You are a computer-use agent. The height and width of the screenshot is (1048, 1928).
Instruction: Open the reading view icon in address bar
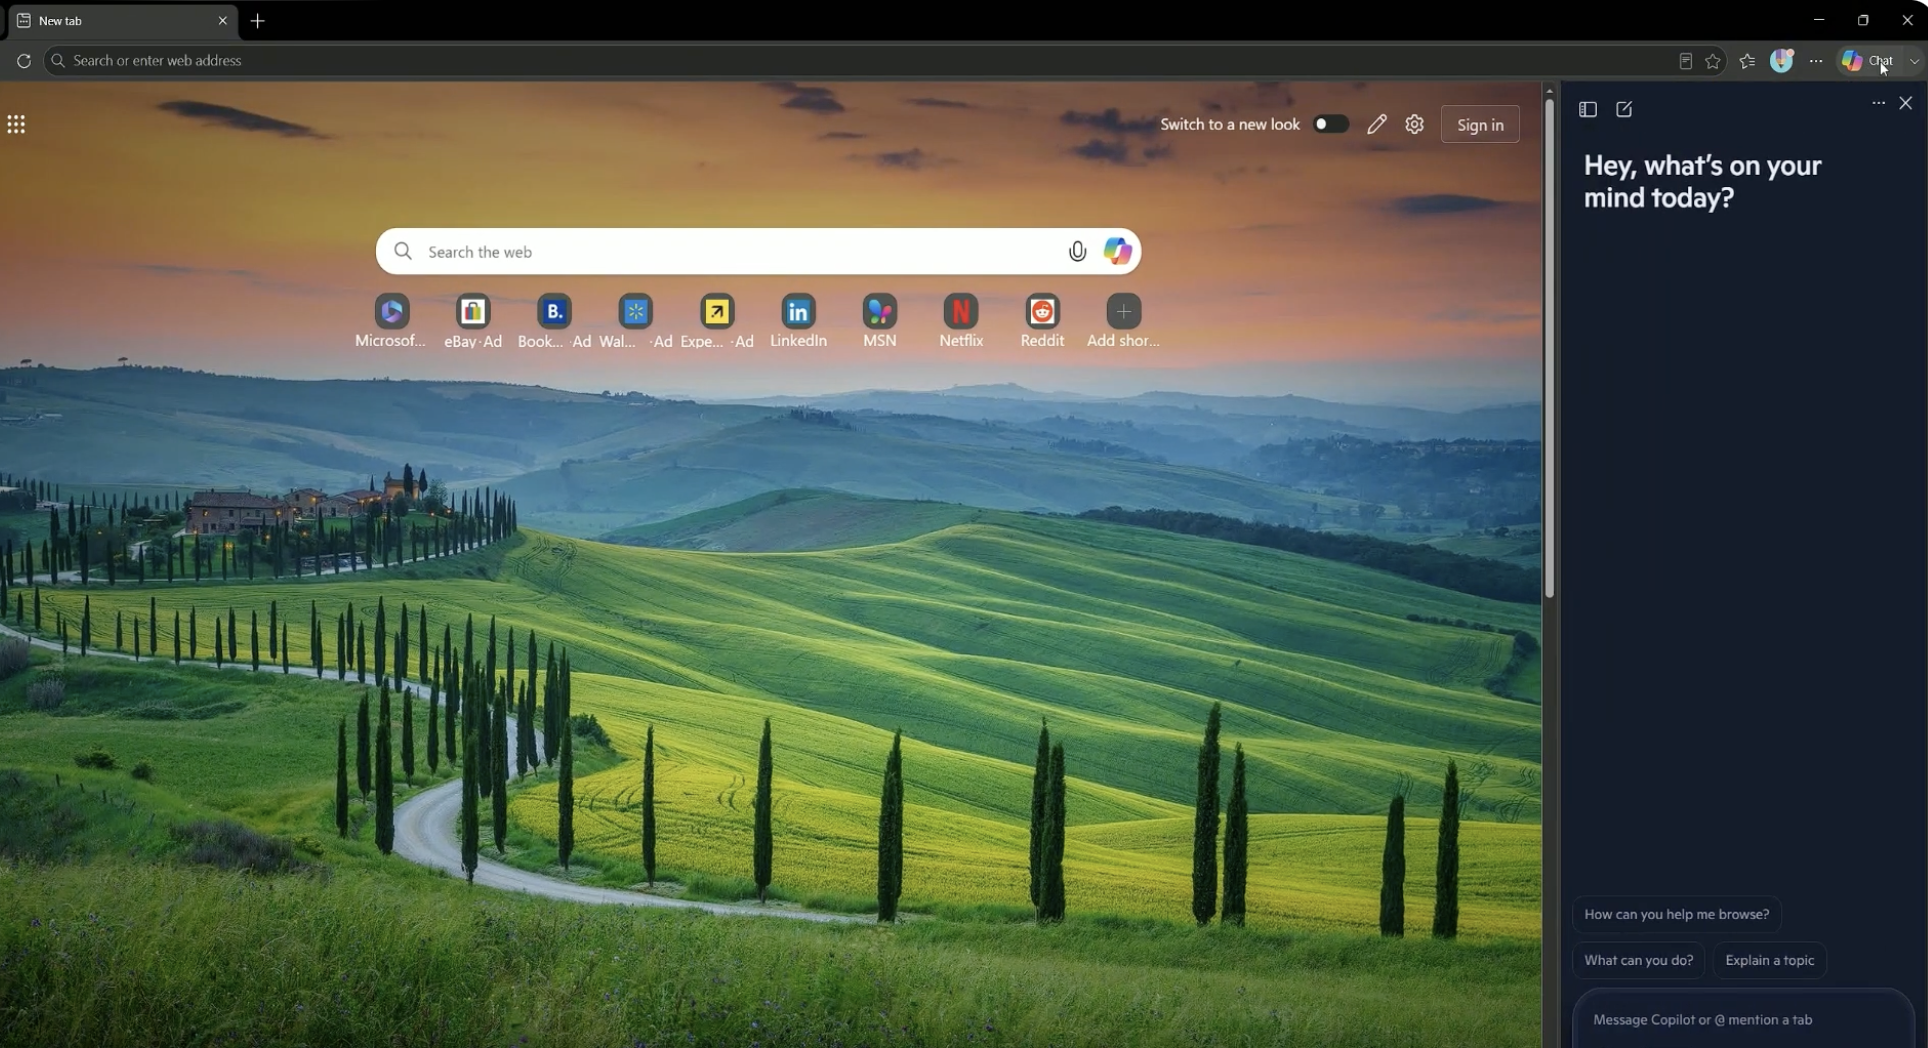pos(1685,61)
